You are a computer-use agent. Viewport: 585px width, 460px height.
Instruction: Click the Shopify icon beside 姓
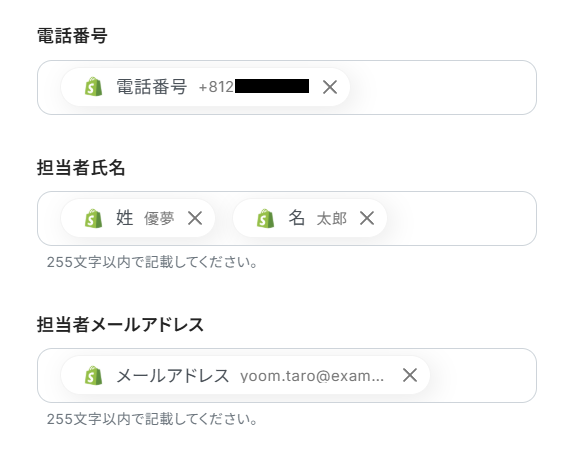point(93,218)
